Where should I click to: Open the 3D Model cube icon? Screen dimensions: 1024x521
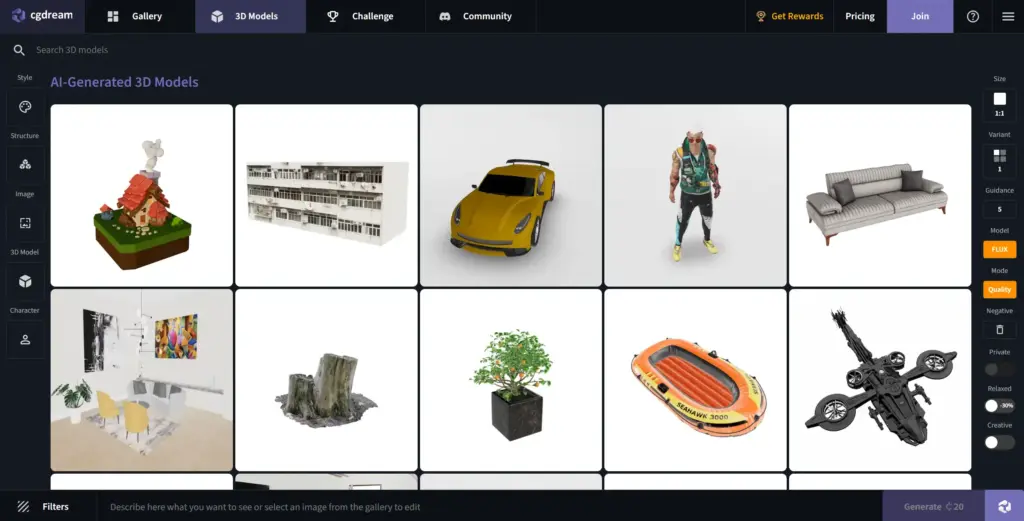25,281
